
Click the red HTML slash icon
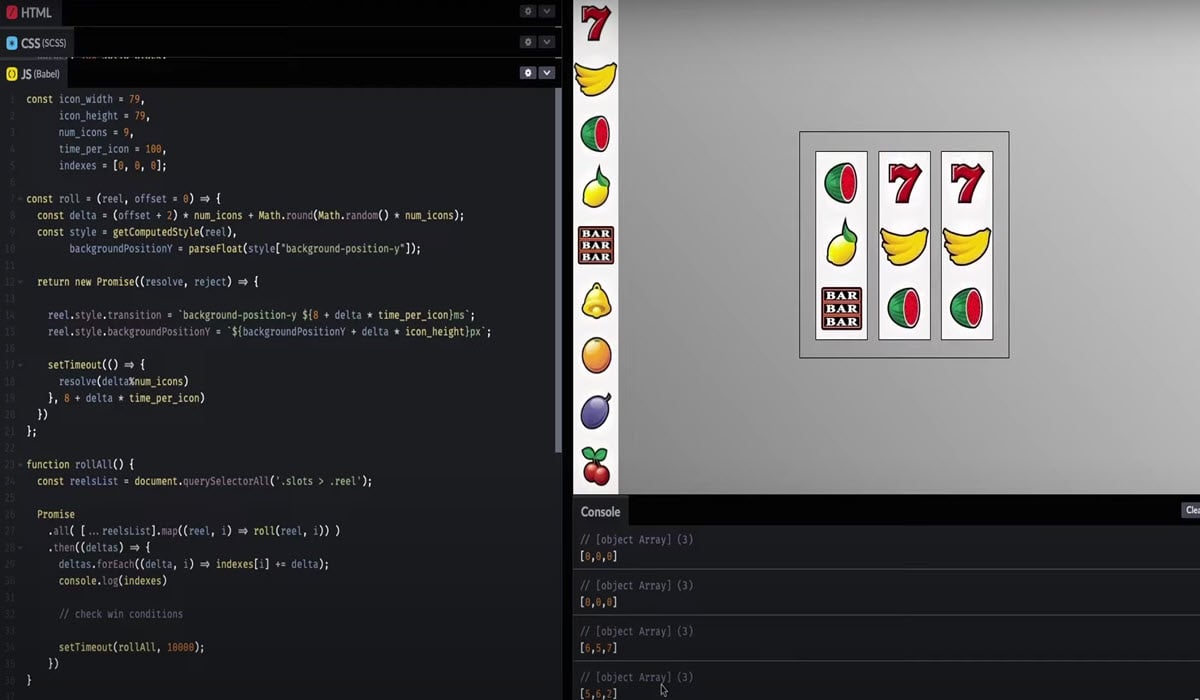(x=12, y=13)
